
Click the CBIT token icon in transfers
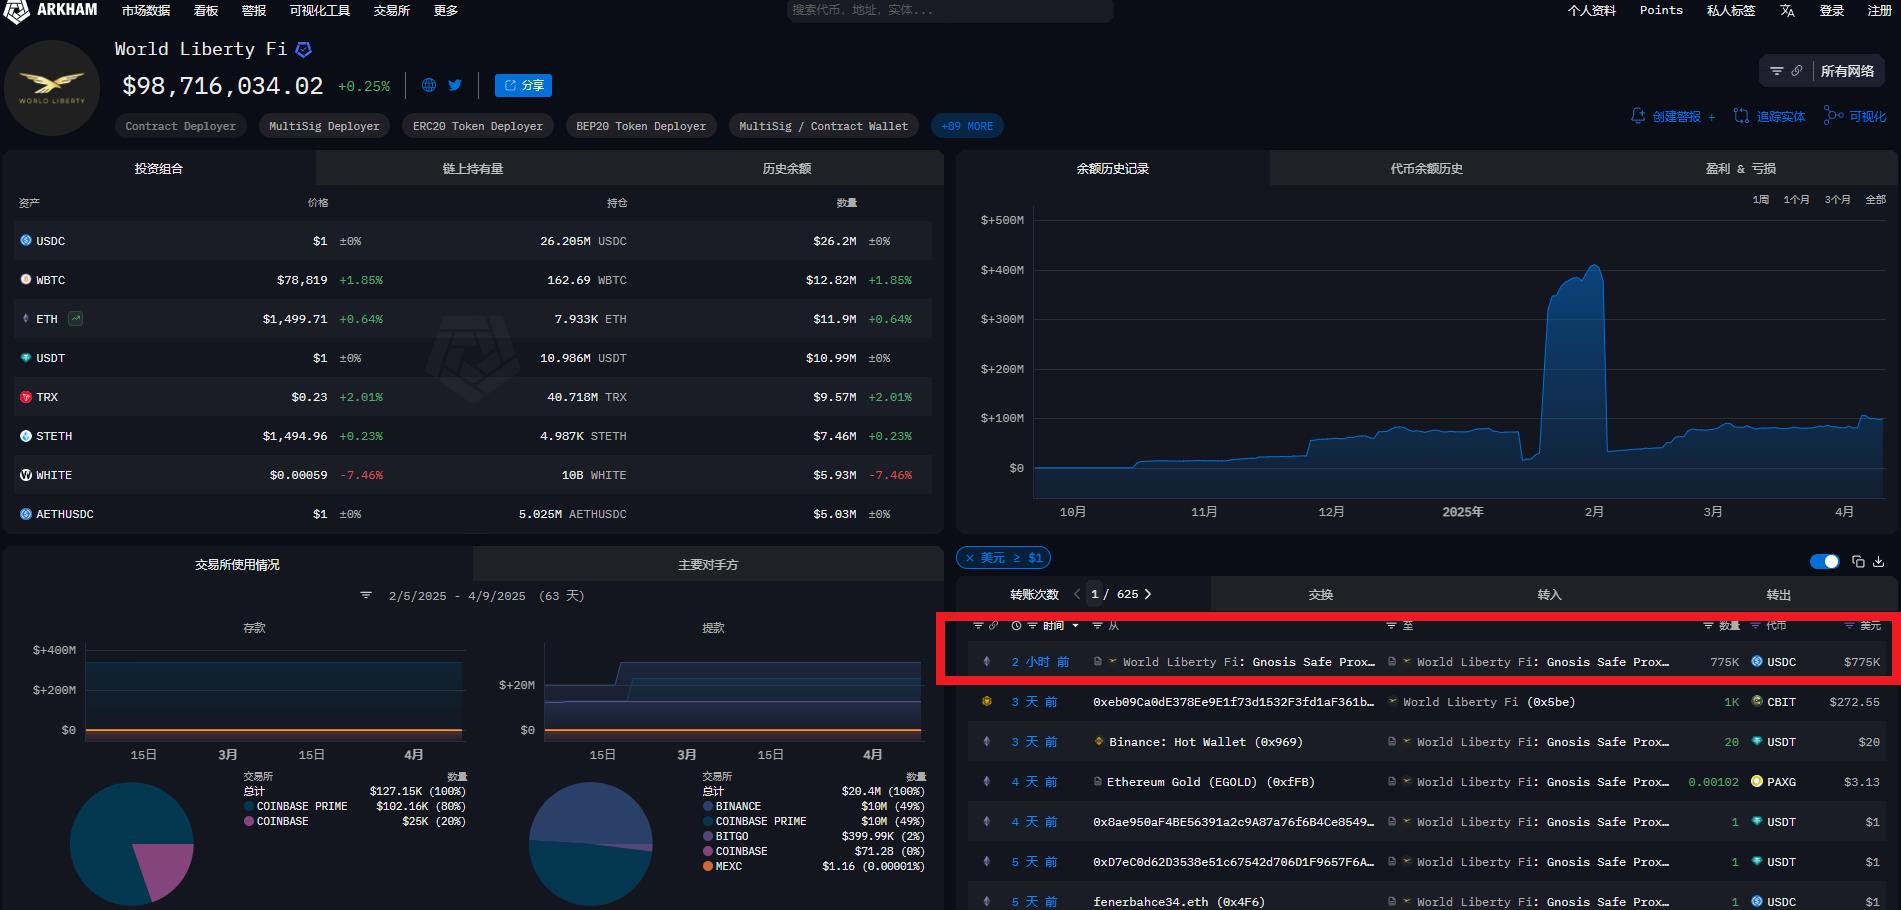(1757, 701)
